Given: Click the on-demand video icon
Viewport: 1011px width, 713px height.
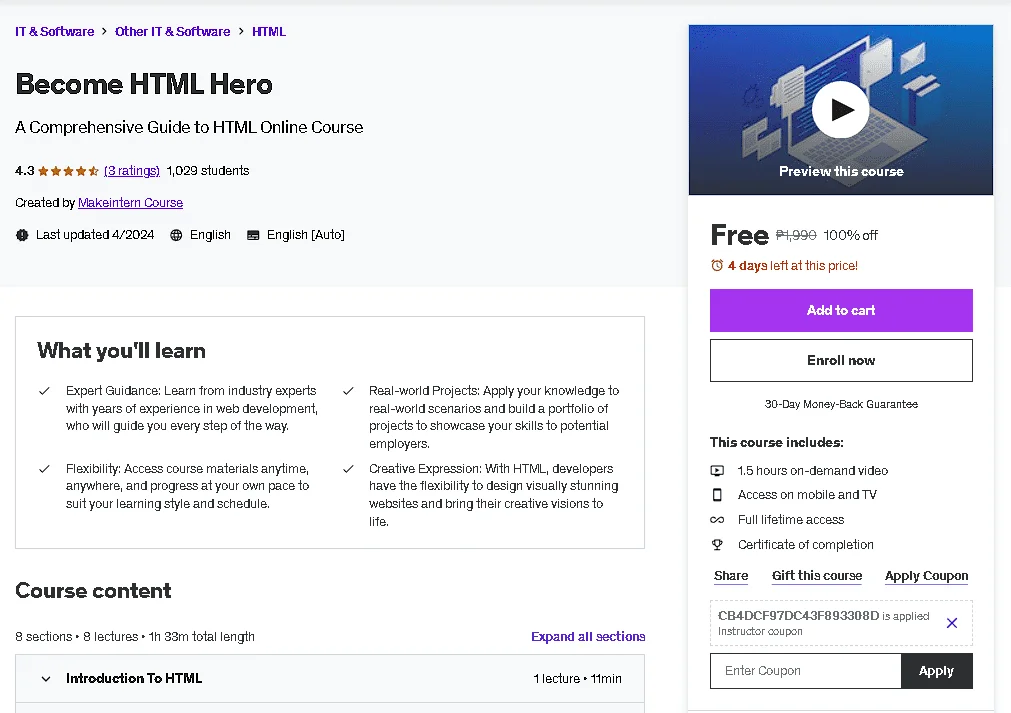Looking at the screenshot, I should pyautogui.click(x=717, y=471).
